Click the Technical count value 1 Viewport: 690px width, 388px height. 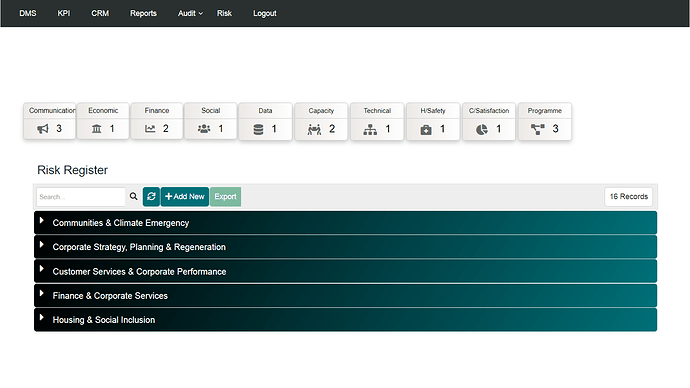388,129
